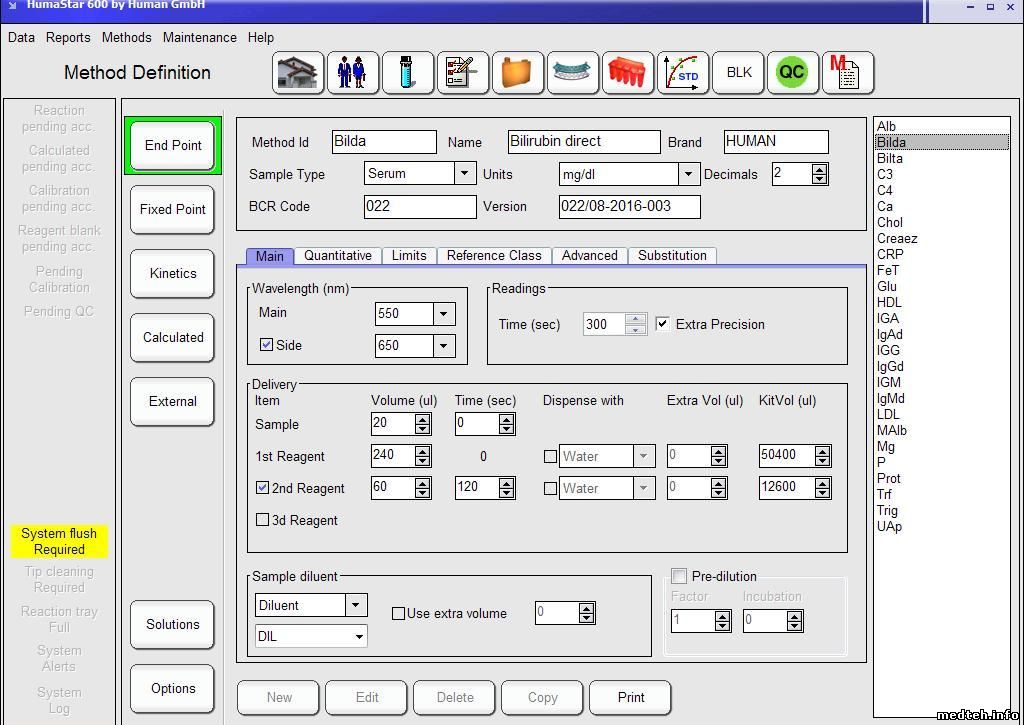Open the Units mg/dl dropdown
1024x725 pixels.
tap(687, 174)
